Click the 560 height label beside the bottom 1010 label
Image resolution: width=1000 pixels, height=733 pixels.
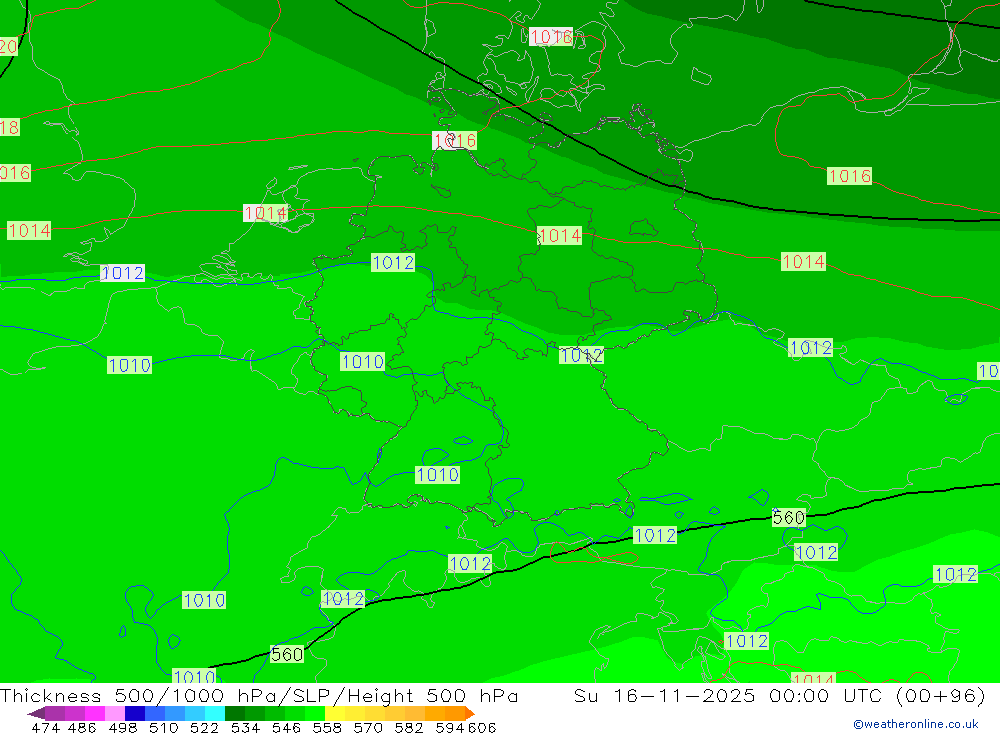287,655
